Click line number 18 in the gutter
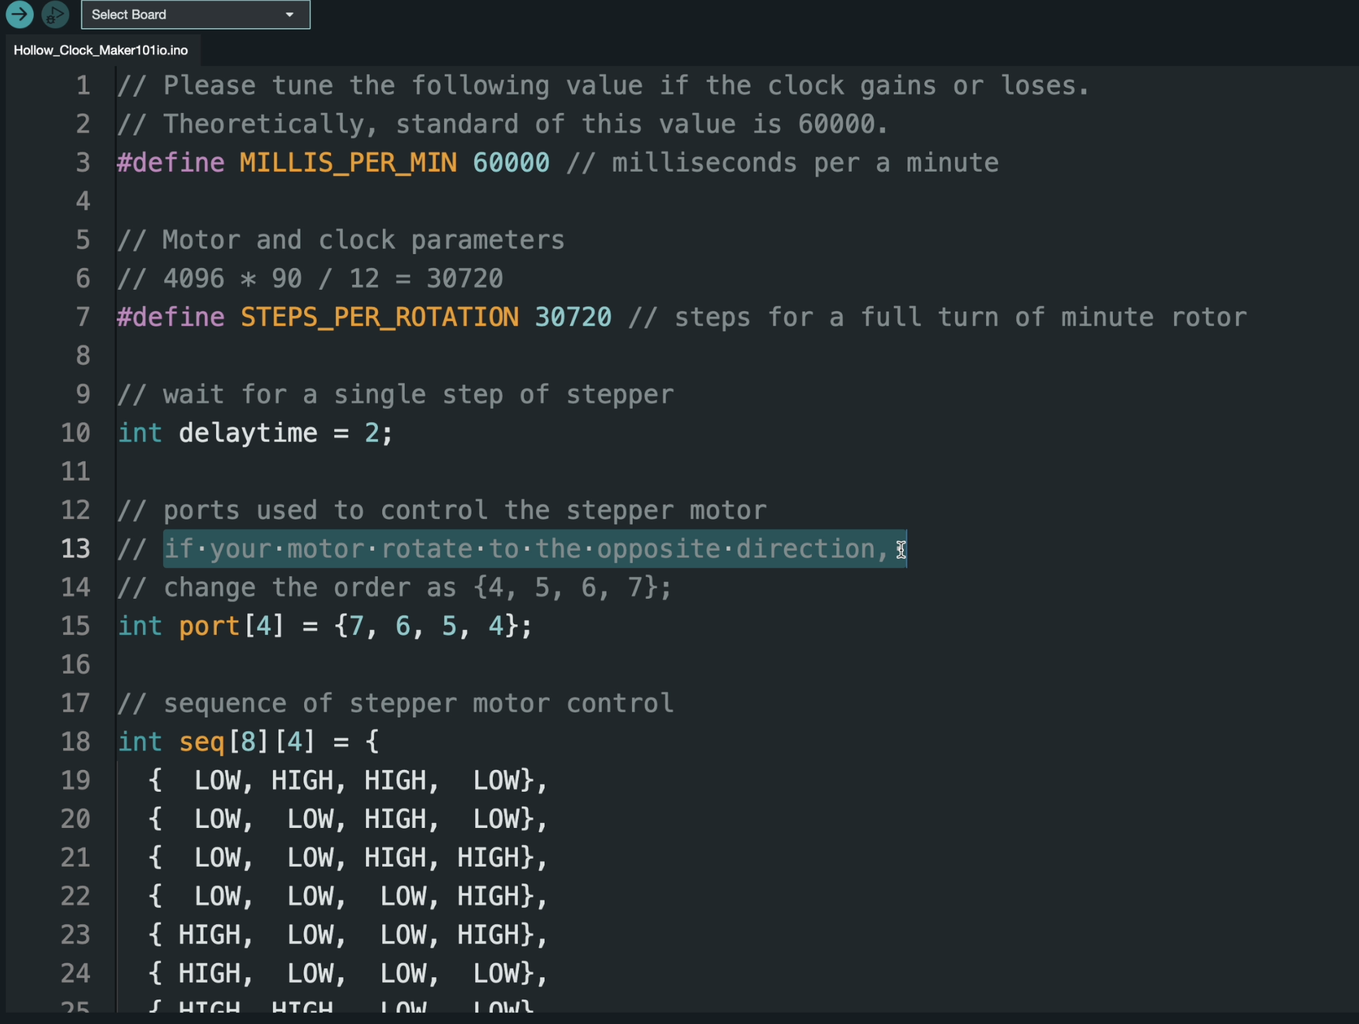Viewport: 1359px width, 1024px height. click(x=75, y=742)
